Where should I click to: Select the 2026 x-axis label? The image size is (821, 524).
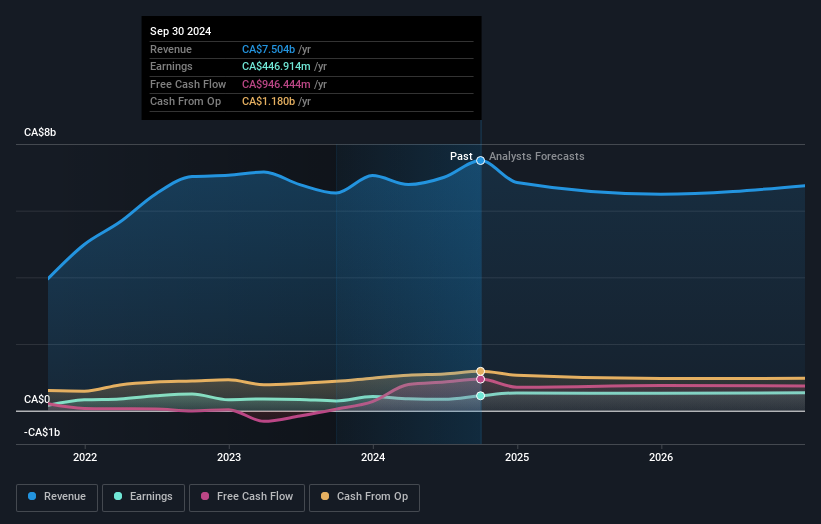click(x=661, y=457)
